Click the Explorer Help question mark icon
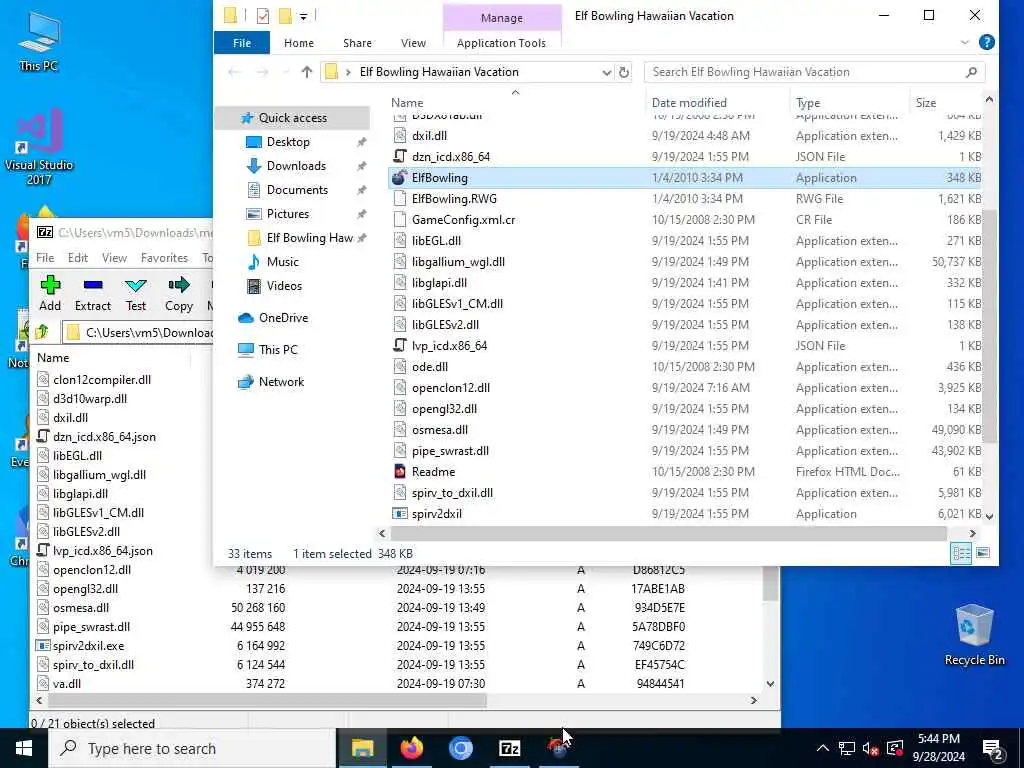Viewport: 1024px width, 768px height. point(986,42)
